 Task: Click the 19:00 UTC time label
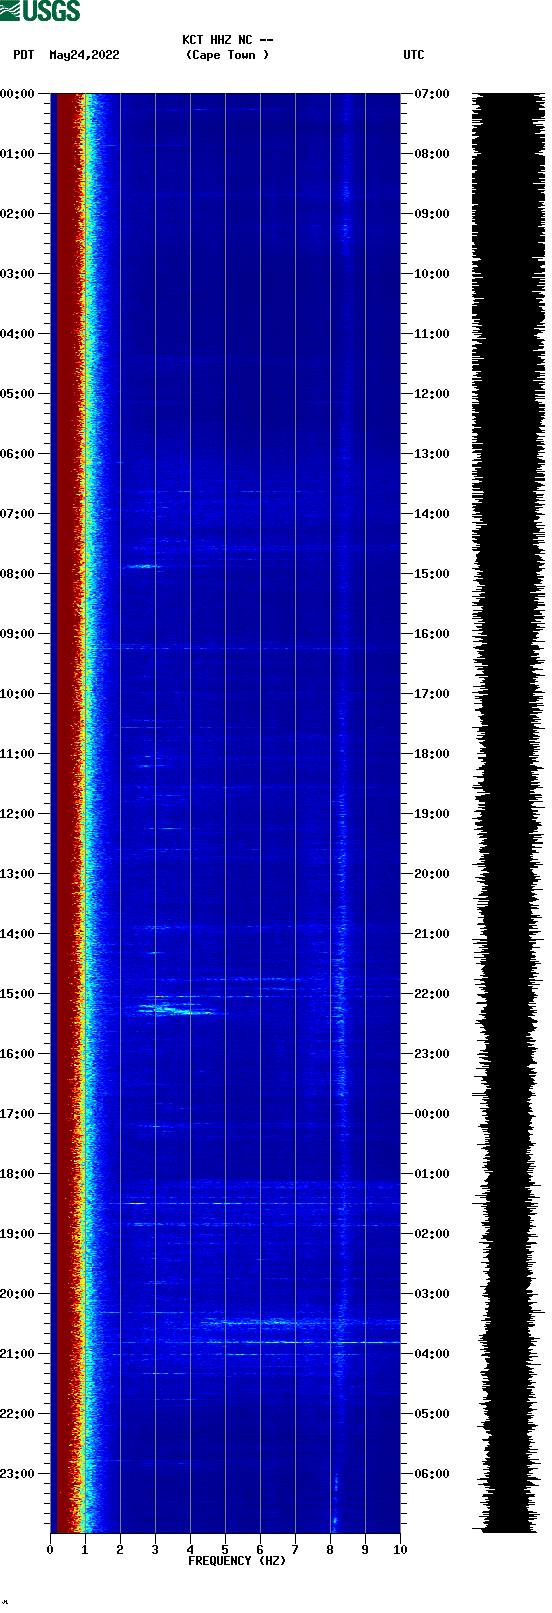pyautogui.click(x=432, y=814)
